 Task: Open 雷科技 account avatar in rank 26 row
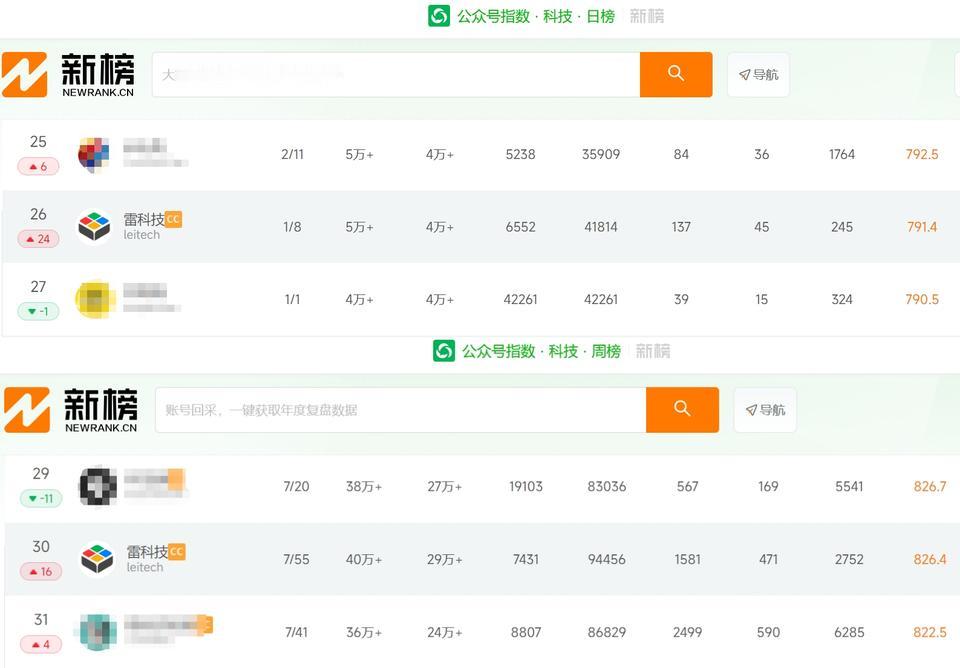click(94, 227)
